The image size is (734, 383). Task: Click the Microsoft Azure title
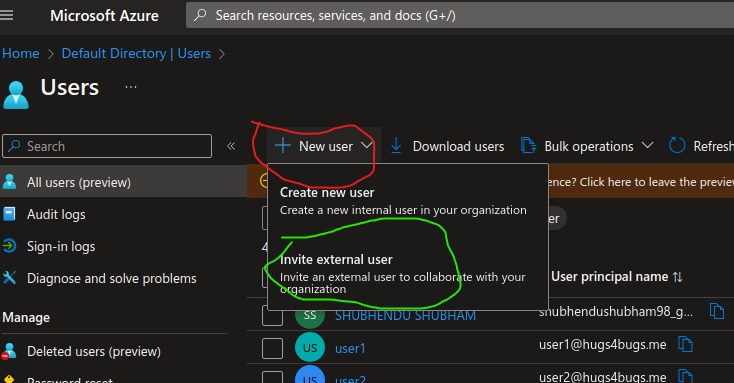(104, 15)
